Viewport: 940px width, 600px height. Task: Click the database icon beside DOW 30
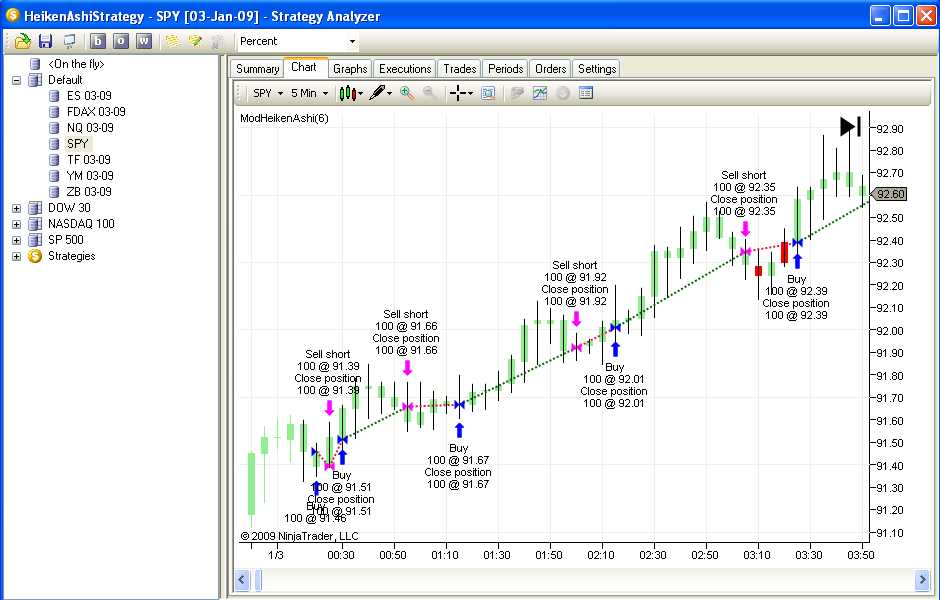35,208
